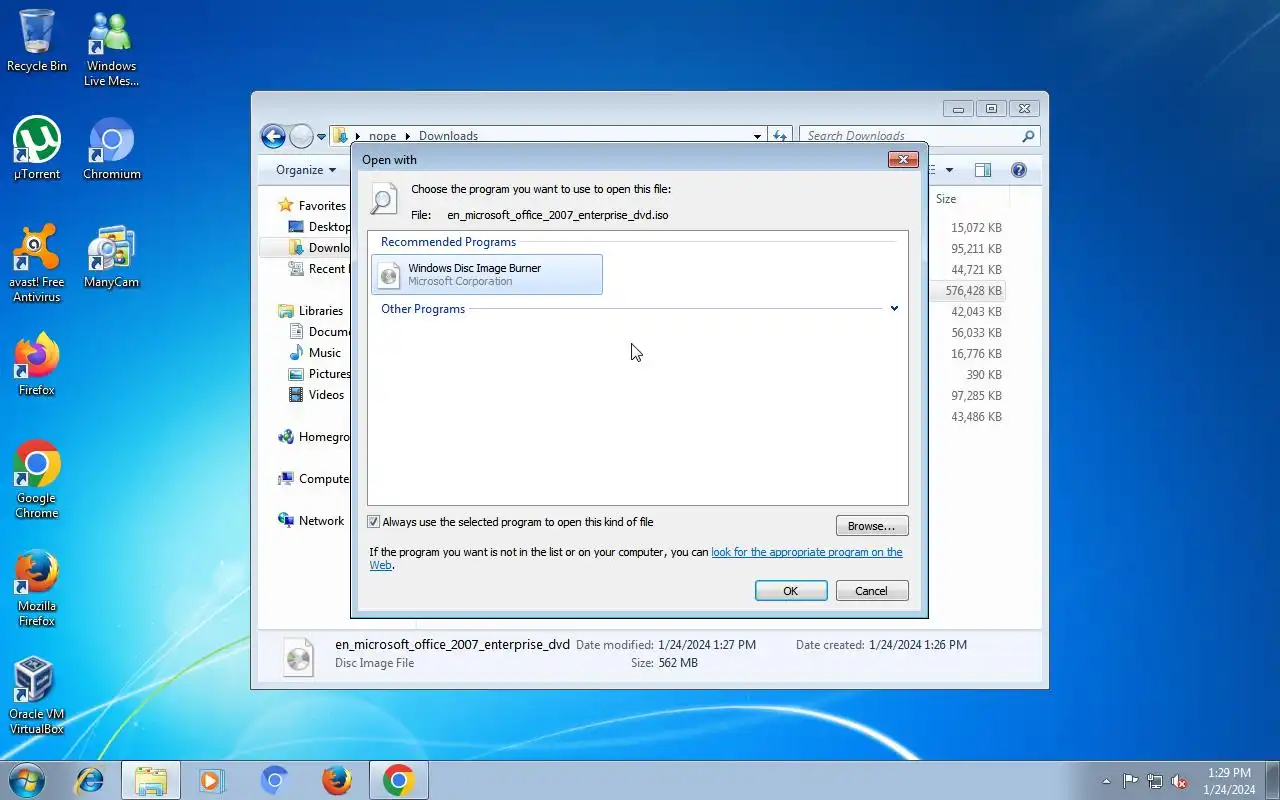Launch Chromium desktop shortcut
This screenshot has height=800, width=1280.
[x=111, y=149]
